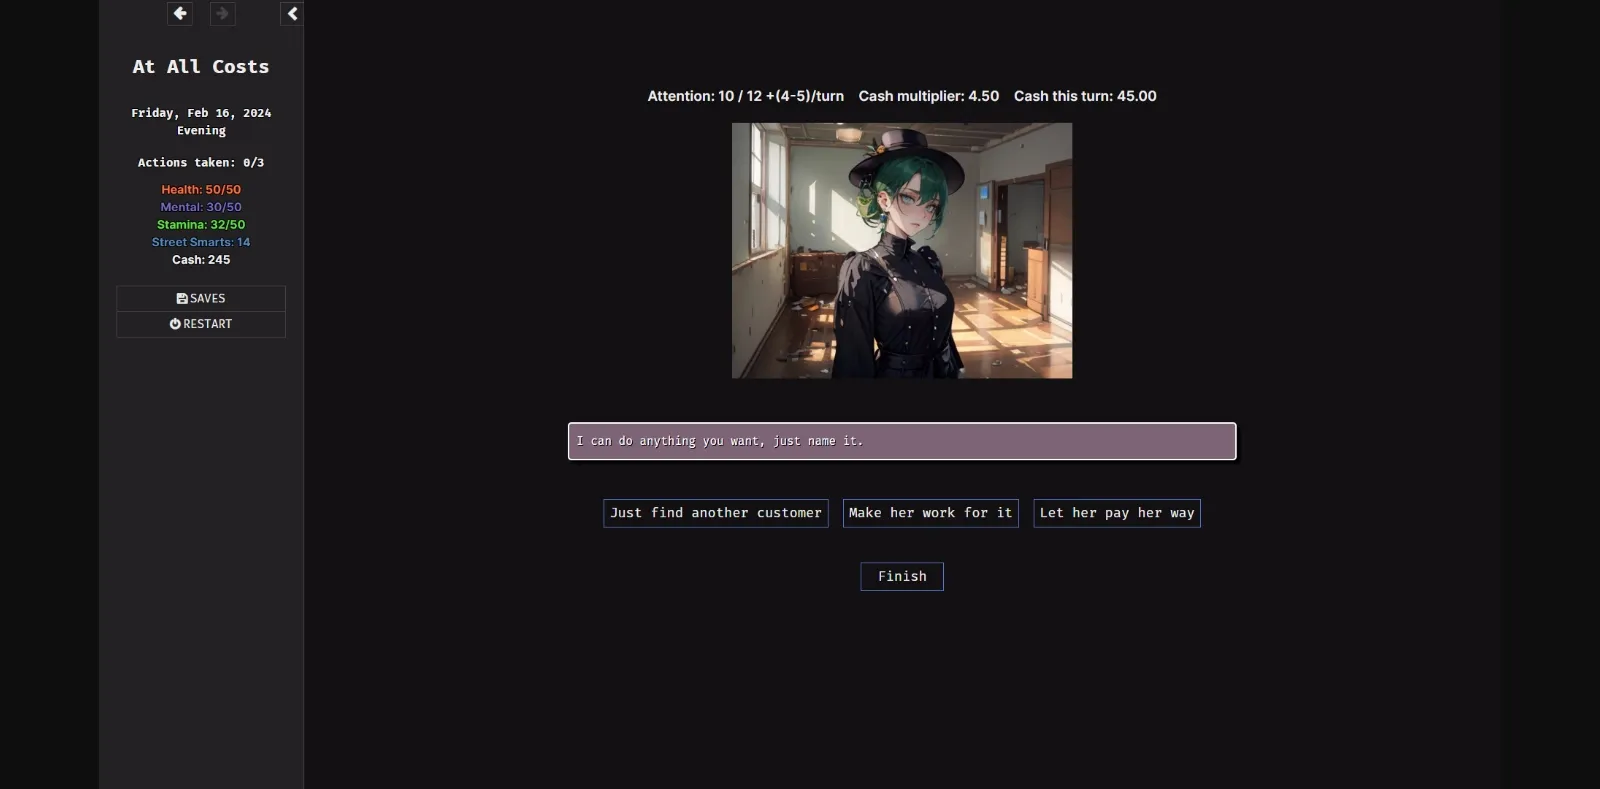This screenshot has width=1600, height=789.
Task: Click the 'Cash multiplier: 4.50' readout
Action: (x=928, y=96)
